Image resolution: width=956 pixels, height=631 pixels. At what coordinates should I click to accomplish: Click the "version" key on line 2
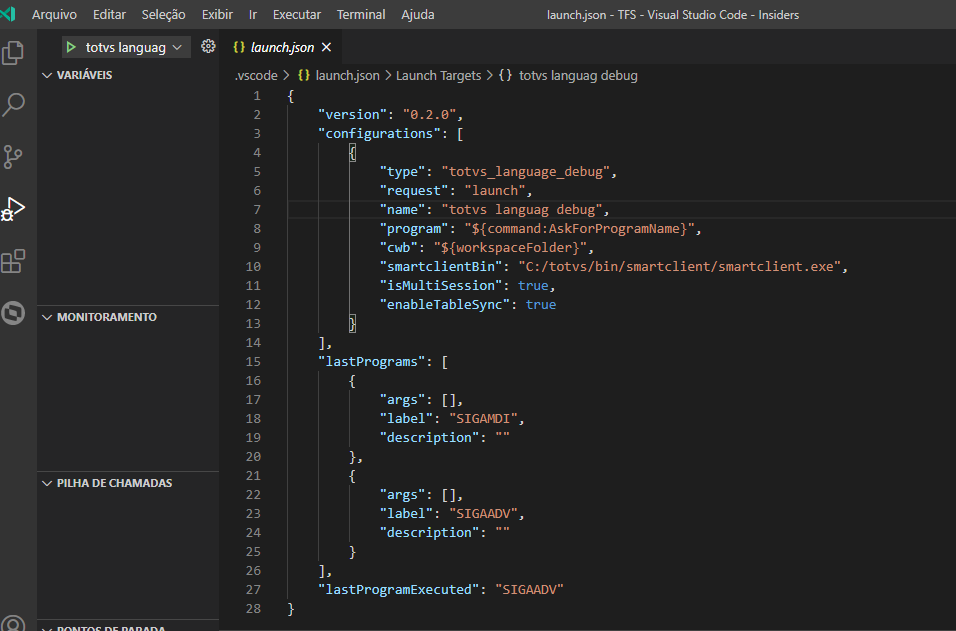click(352, 115)
